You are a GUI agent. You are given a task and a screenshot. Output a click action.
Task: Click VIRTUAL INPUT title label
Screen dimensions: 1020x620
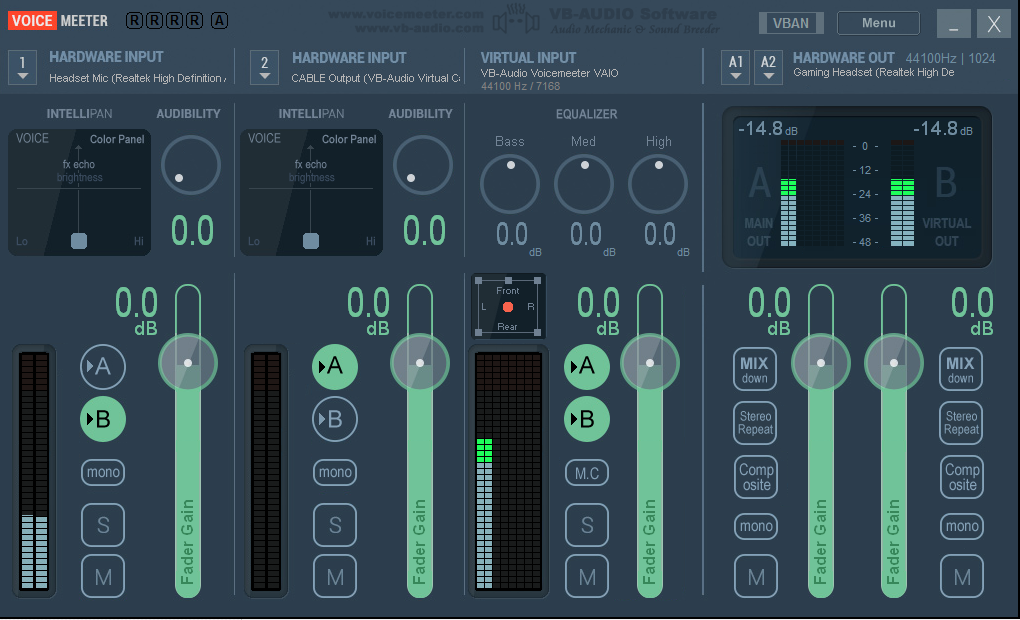[x=528, y=58]
